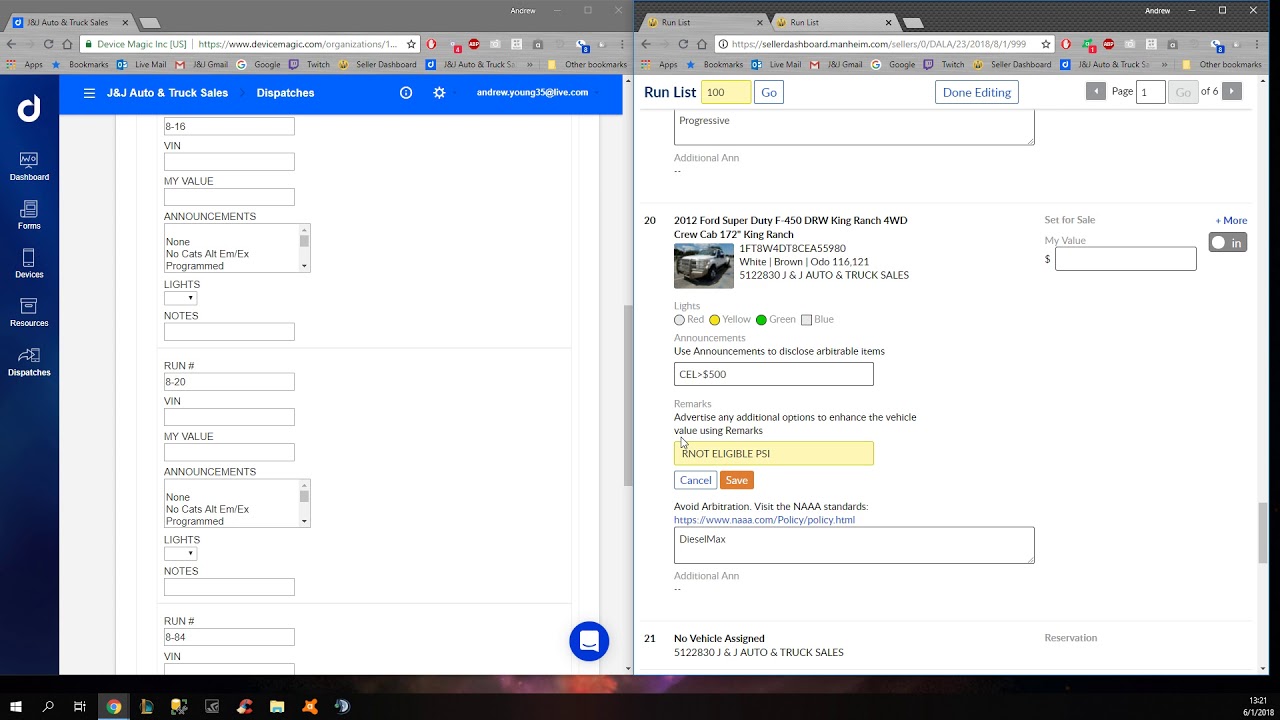1280x720 pixels.
Task: Reload the Manheim Run List page
Action: pos(683,44)
